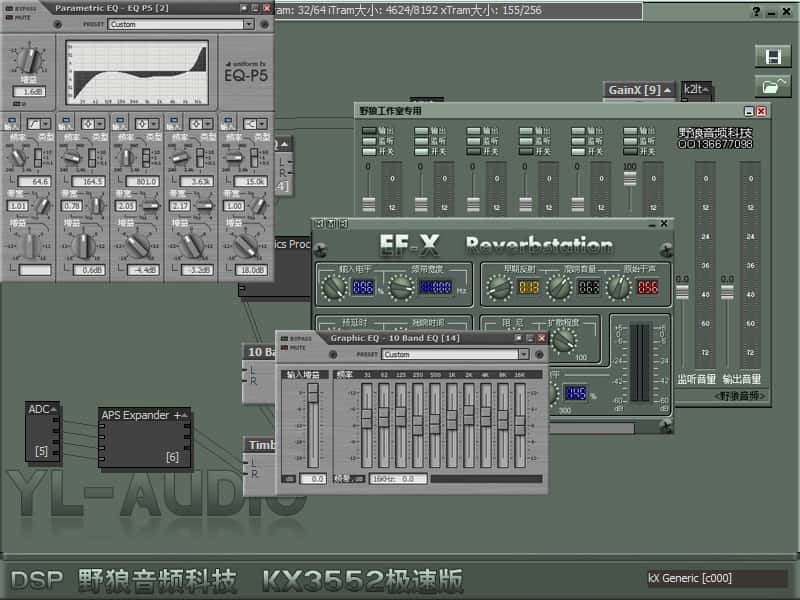Click Reverbstation input level knob
The width and height of the screenshot is (800, 600).
(x=334, y=287)
